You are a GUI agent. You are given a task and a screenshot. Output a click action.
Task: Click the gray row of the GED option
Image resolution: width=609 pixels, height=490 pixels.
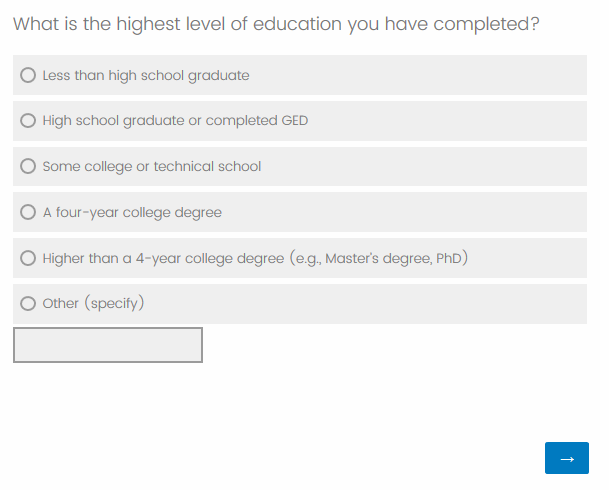450,121
